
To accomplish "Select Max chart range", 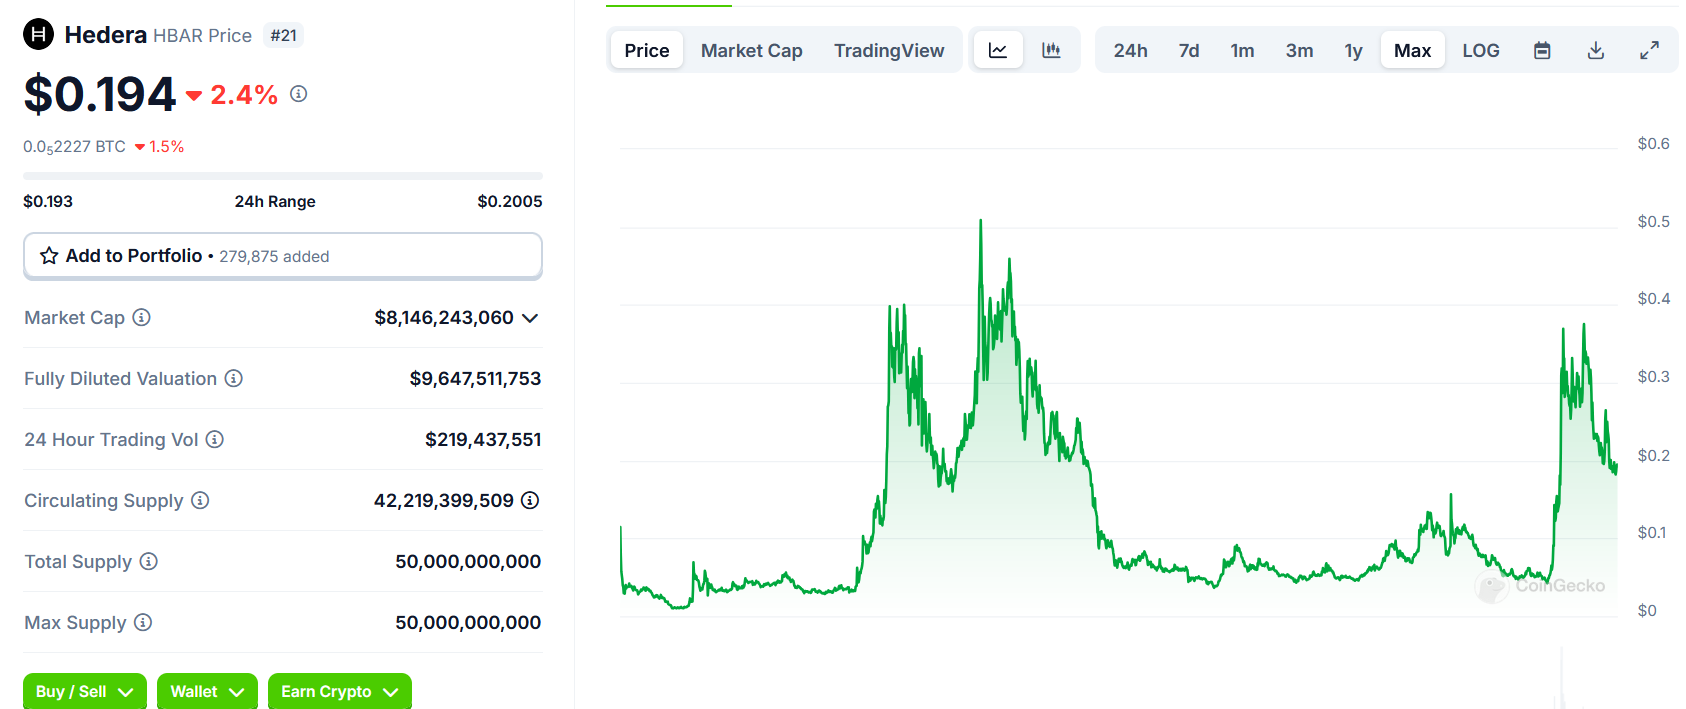I will (x=1413, y=50).
